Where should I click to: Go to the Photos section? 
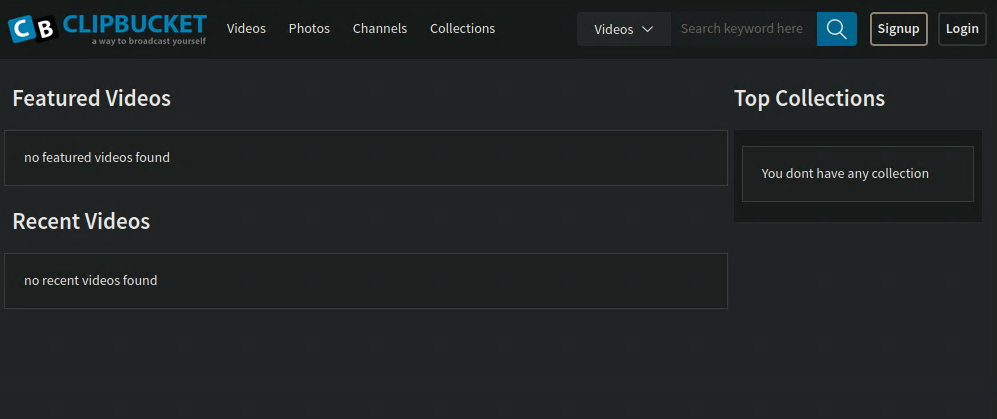click(x=309, y=29)
